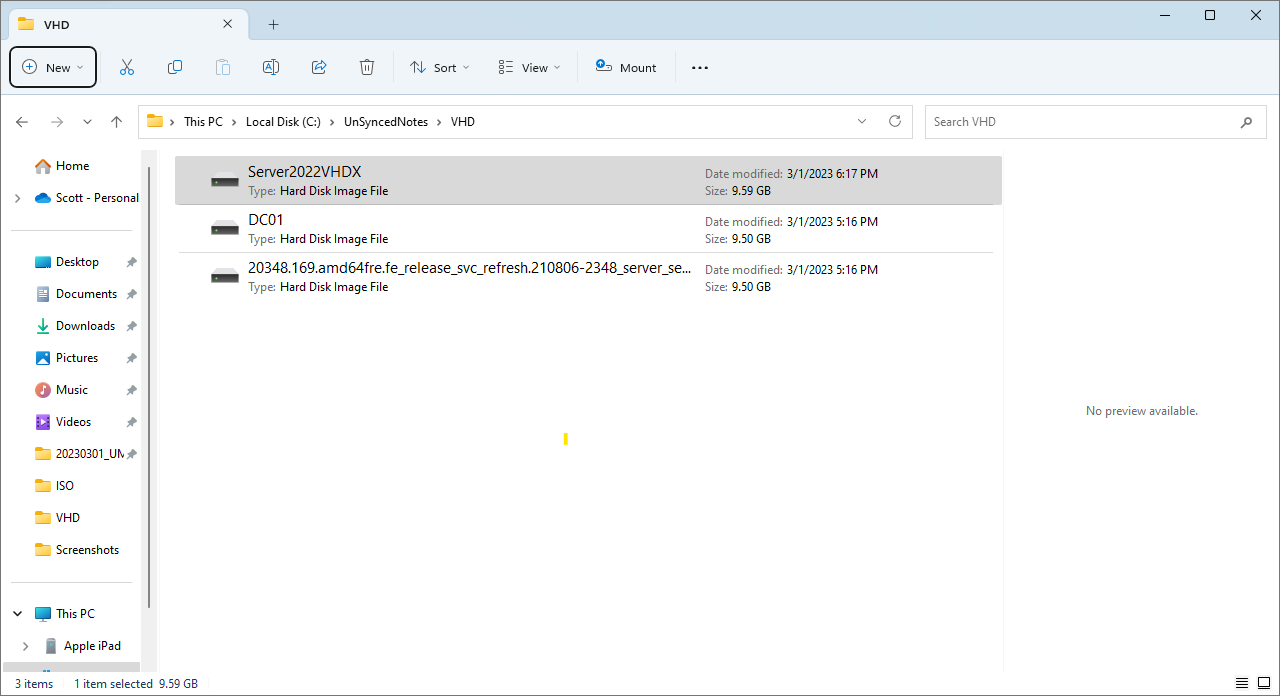The image size is (1280, 696).
Task: Refresh the current folder view
Action: [895, 122]
